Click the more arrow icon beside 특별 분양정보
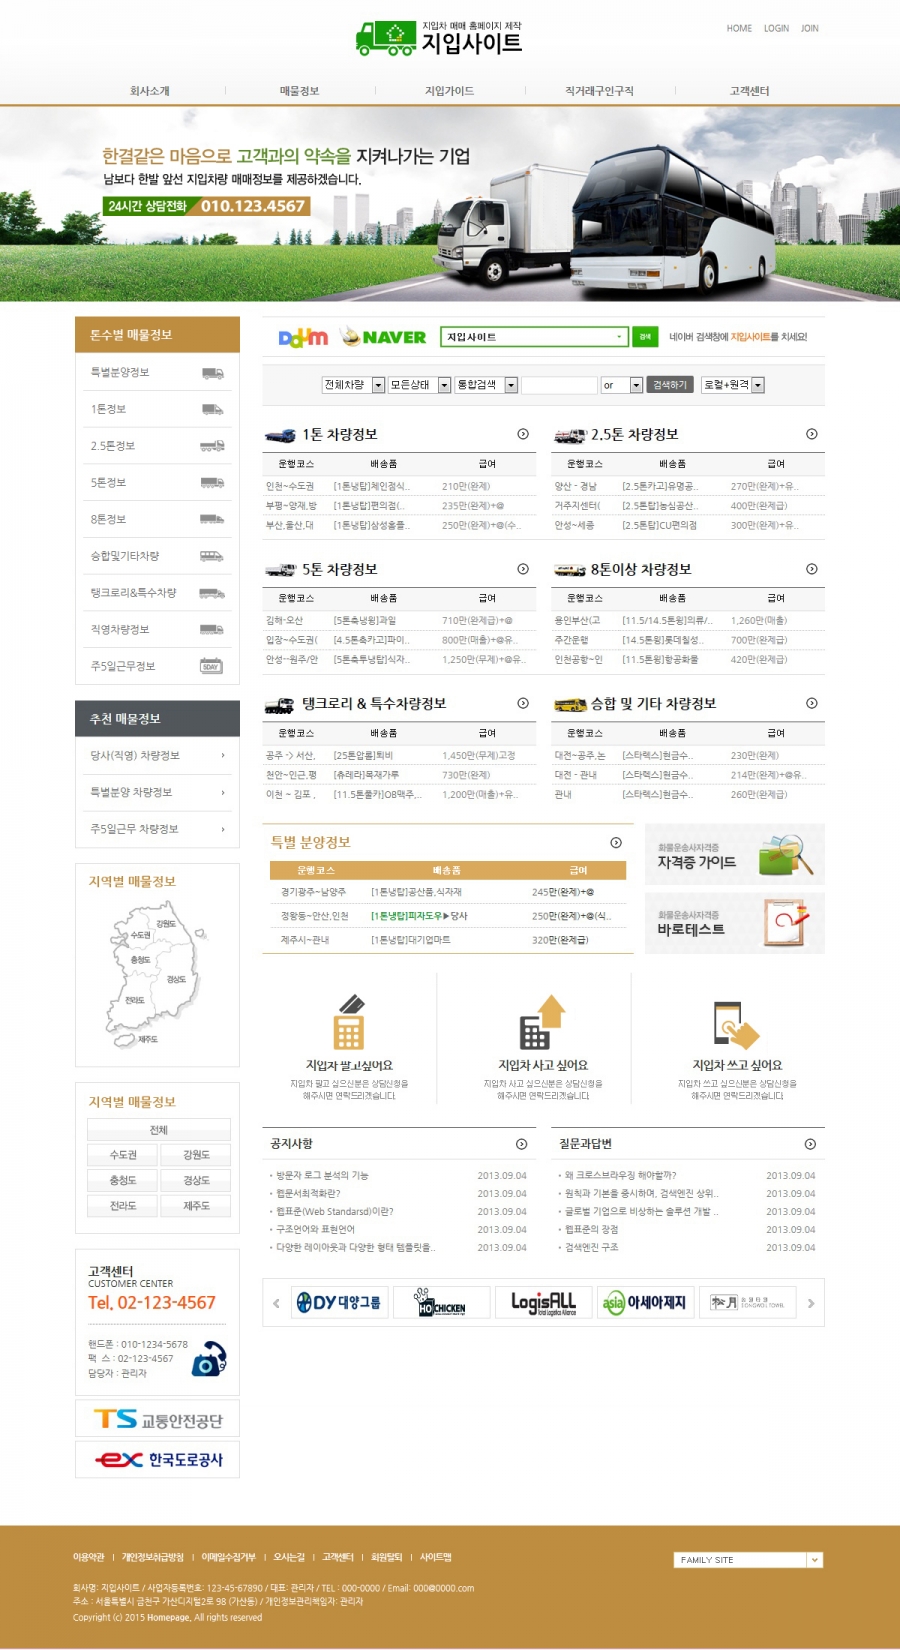 pyautogui.click(x=616, y=843)
